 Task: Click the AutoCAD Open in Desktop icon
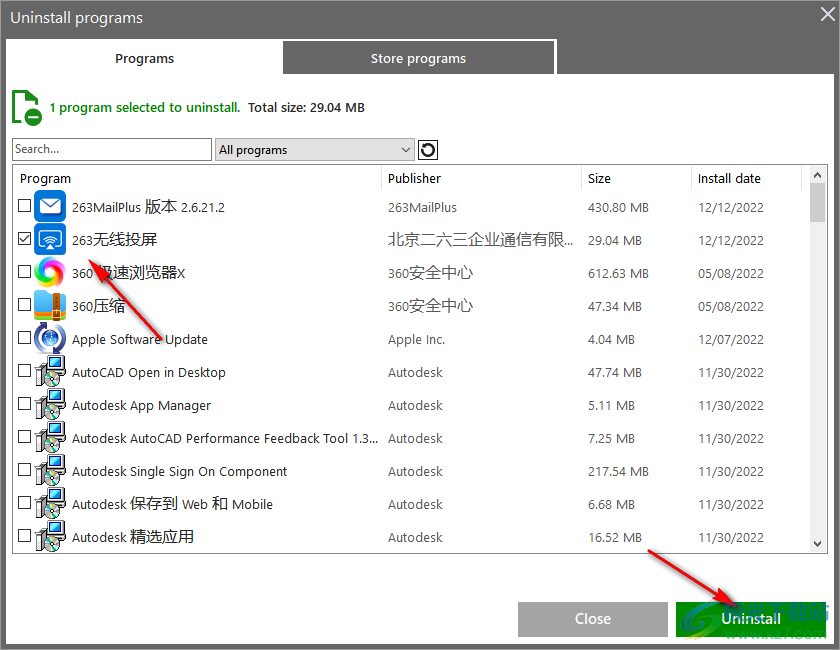50,371
